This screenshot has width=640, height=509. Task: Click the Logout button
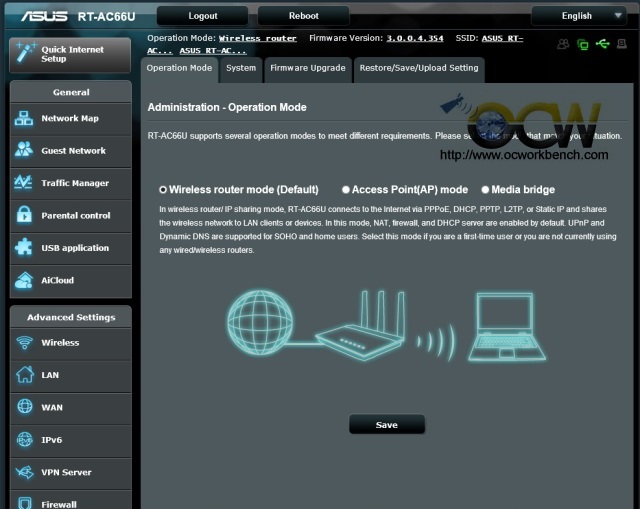point(202,16)
